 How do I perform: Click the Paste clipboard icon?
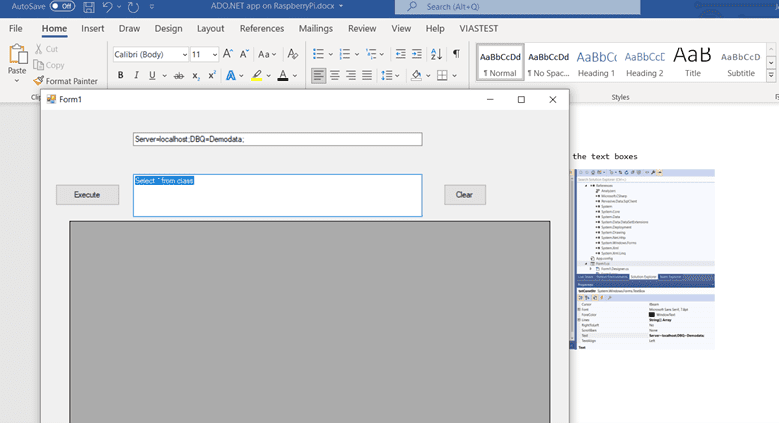click(x=18, y=54)
